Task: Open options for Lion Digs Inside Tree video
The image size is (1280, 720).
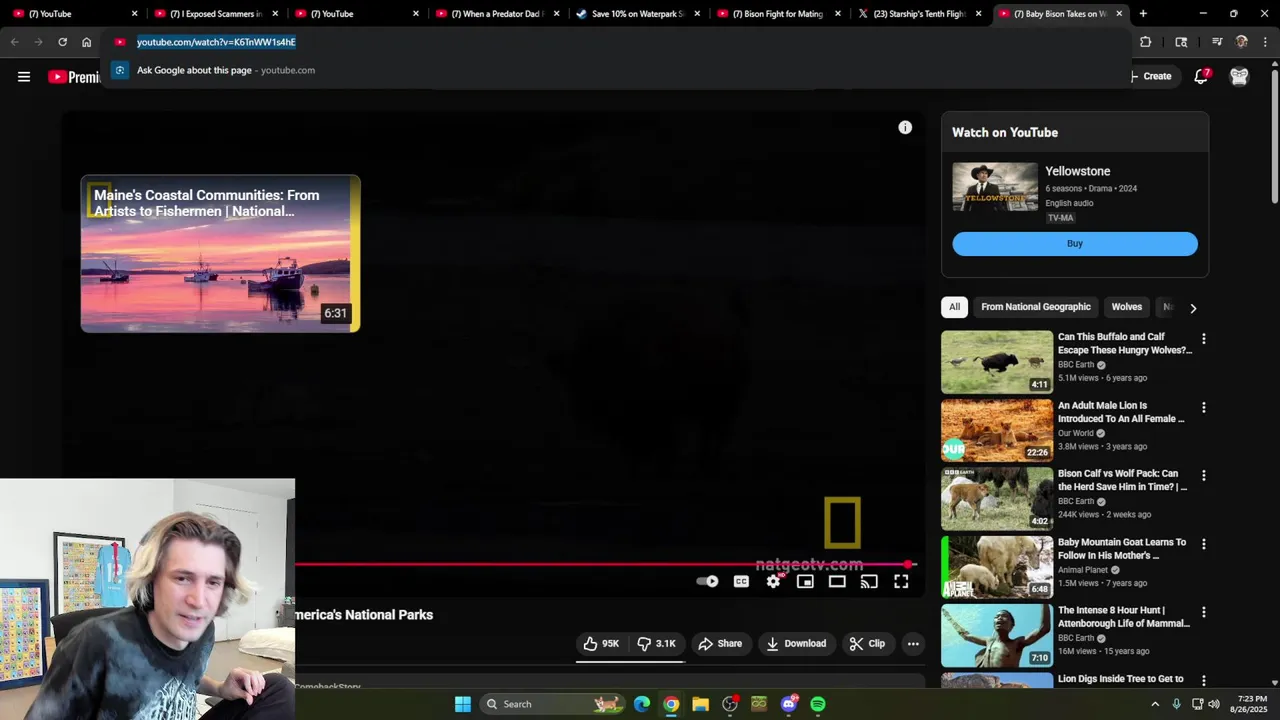Action: click(x=1204, y=680)
